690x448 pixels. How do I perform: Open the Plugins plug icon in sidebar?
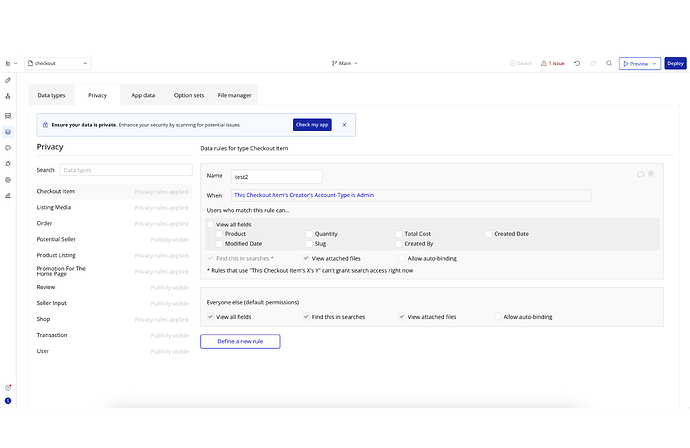[8, 164]
